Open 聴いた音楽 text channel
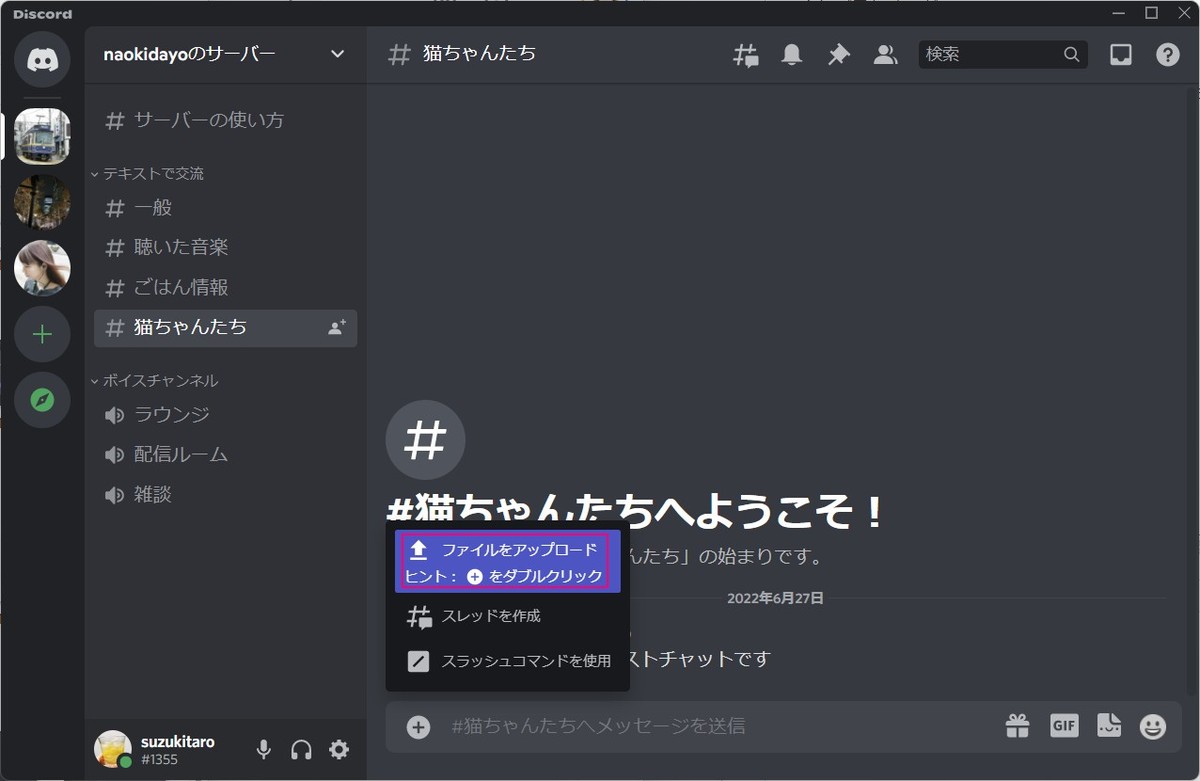 tap(225, 247)
